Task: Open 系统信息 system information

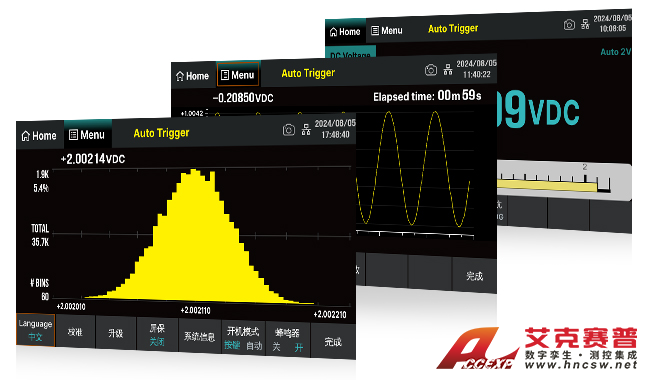Action: (x=199, y=336)
